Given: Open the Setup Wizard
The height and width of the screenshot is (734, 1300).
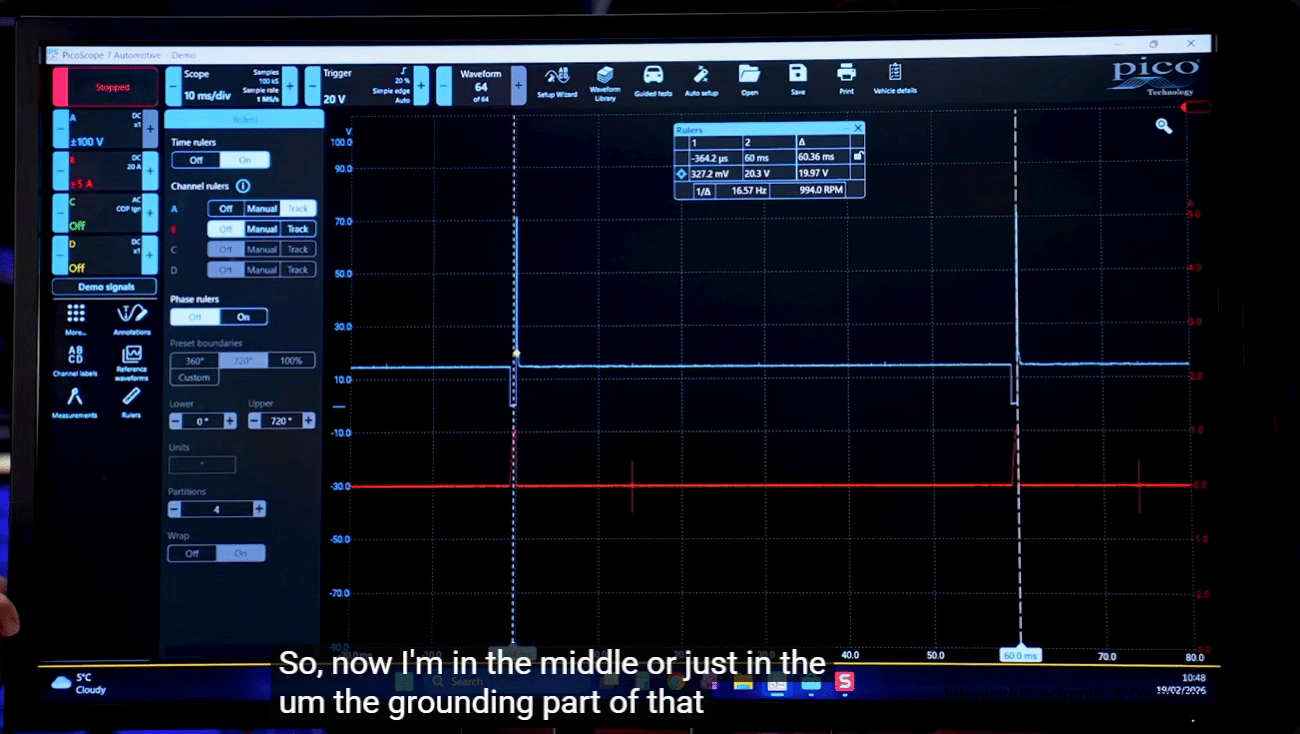Looking at the screenshot, I should point(557,81).
